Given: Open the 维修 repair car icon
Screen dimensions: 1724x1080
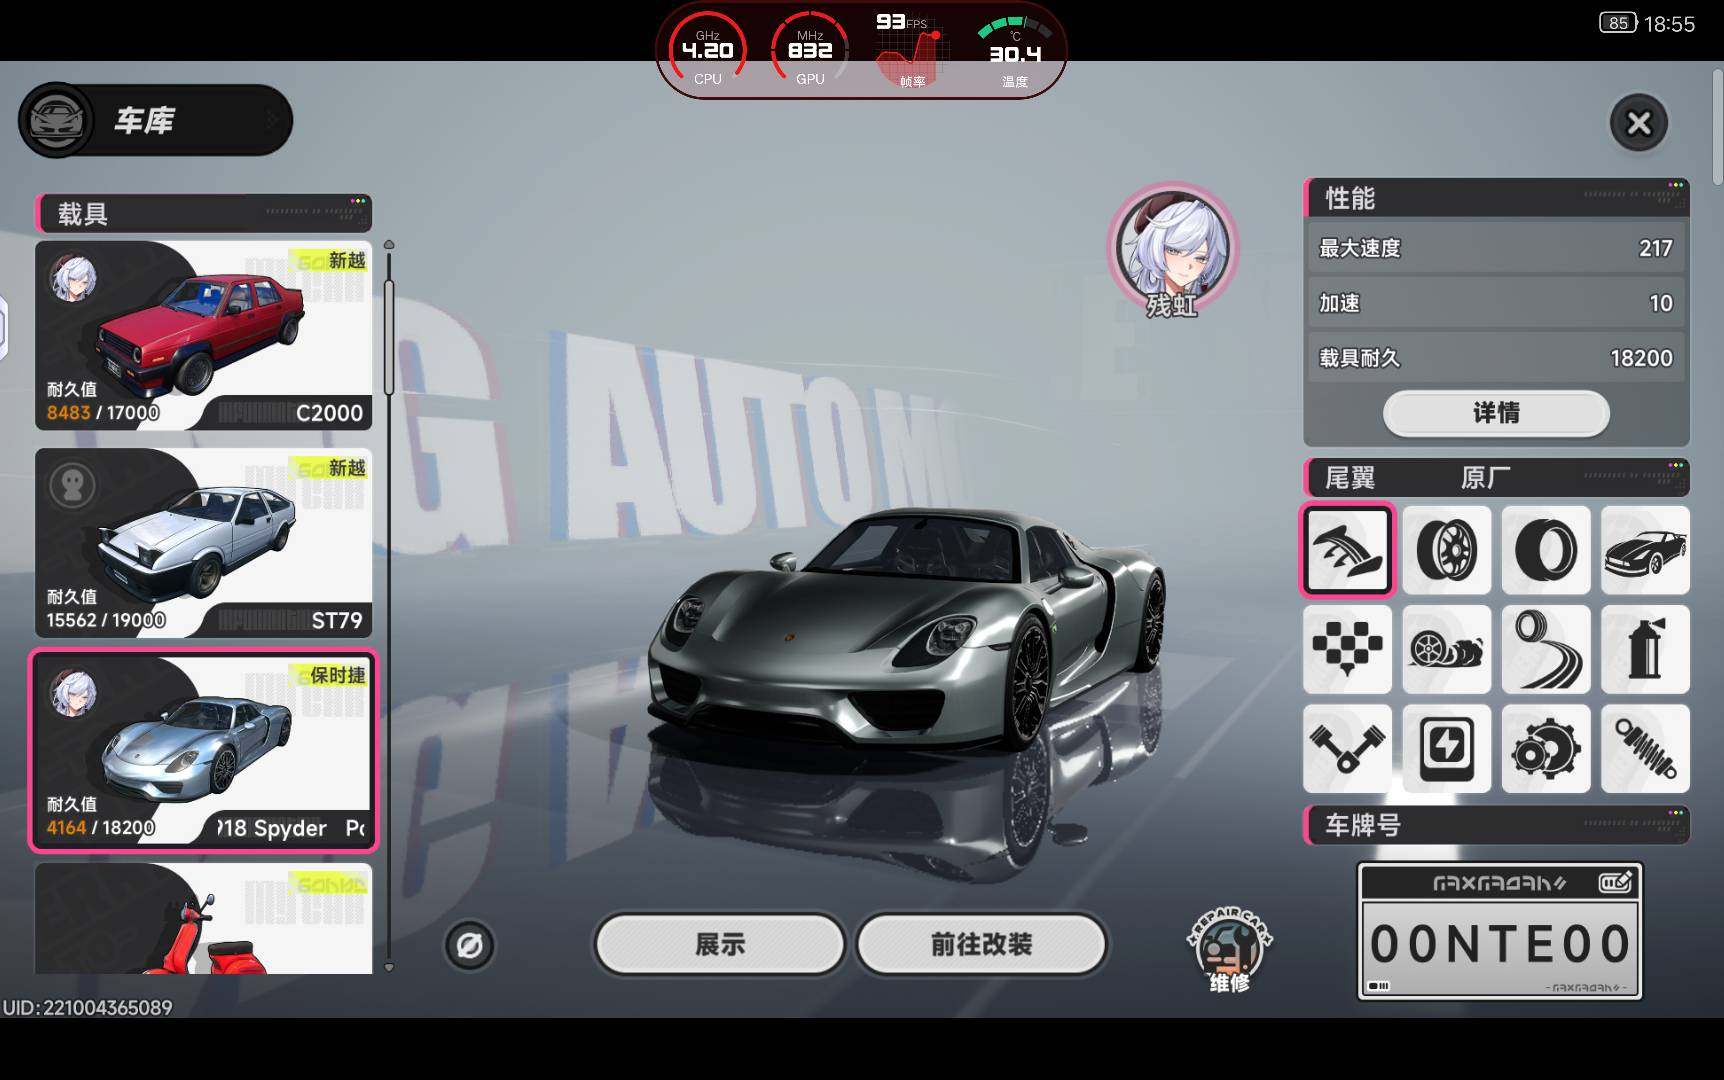Looking at the screenshot, I should 1229,949.
